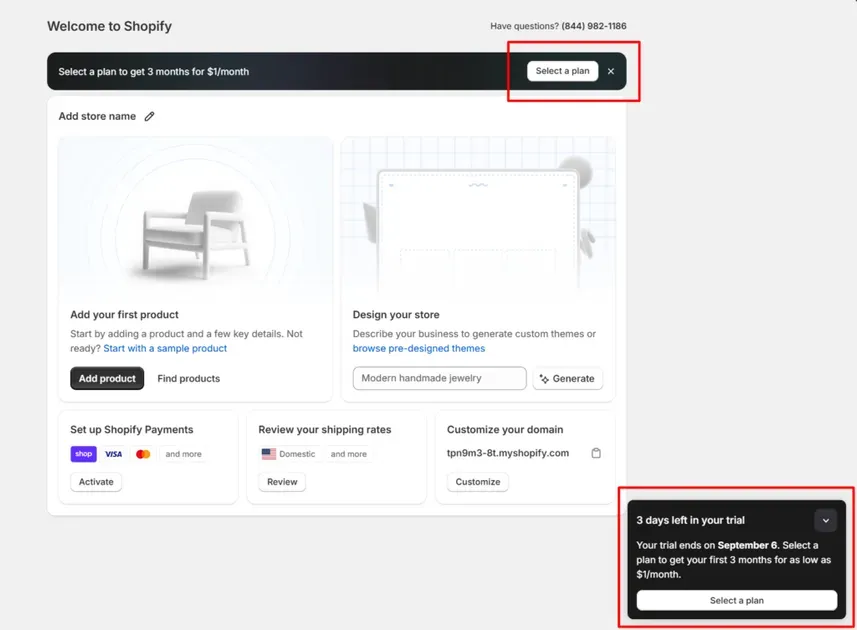857x630 pixels.
Task: Copy myshopify domain with clipboard icon
Action: [x=596, y=453]
